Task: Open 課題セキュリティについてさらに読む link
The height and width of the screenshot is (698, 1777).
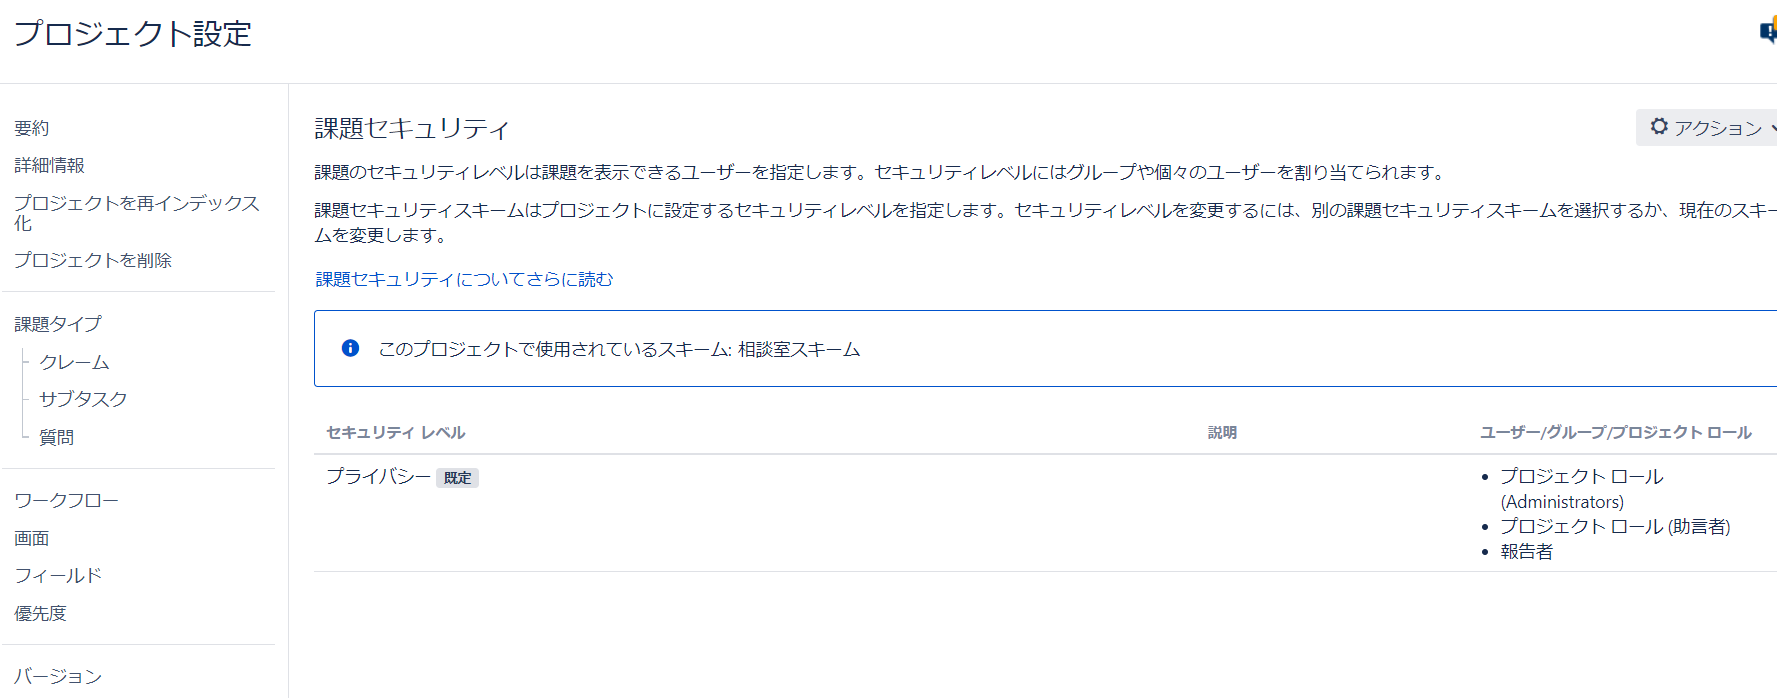Action: 464,279
